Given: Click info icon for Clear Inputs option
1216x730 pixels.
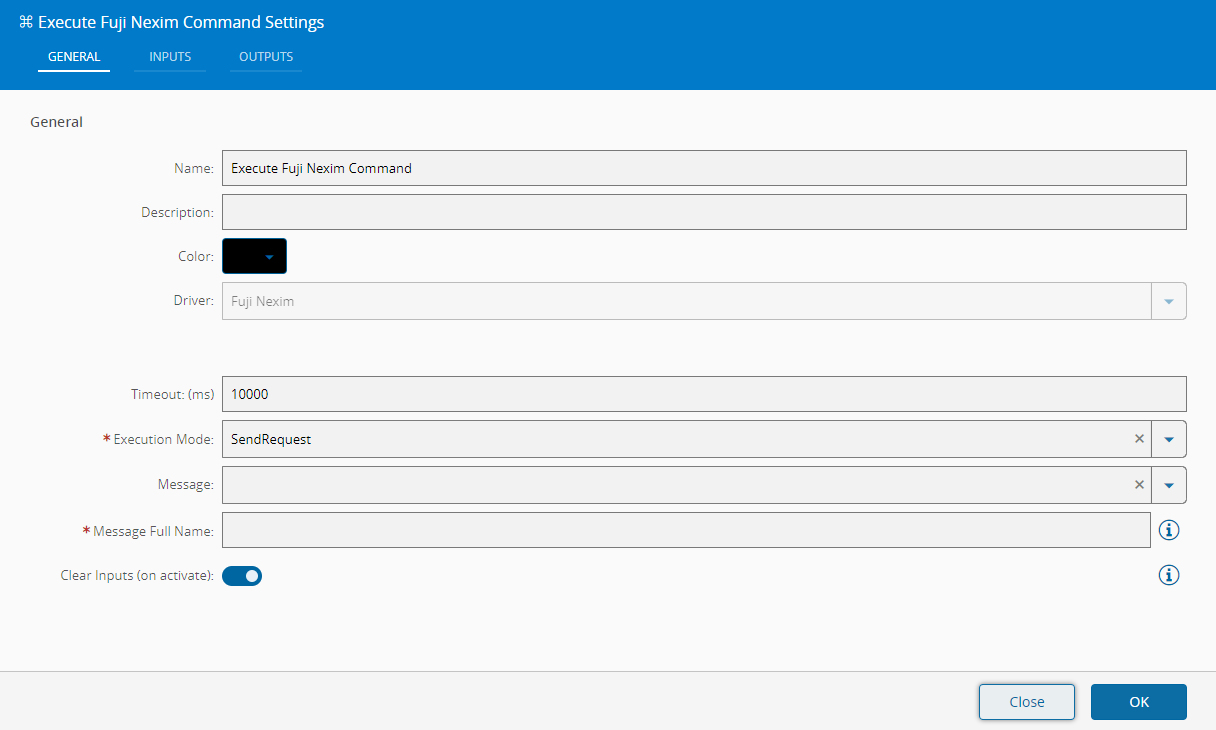Looking at the screenshot, I should (x=1169, y=575).
